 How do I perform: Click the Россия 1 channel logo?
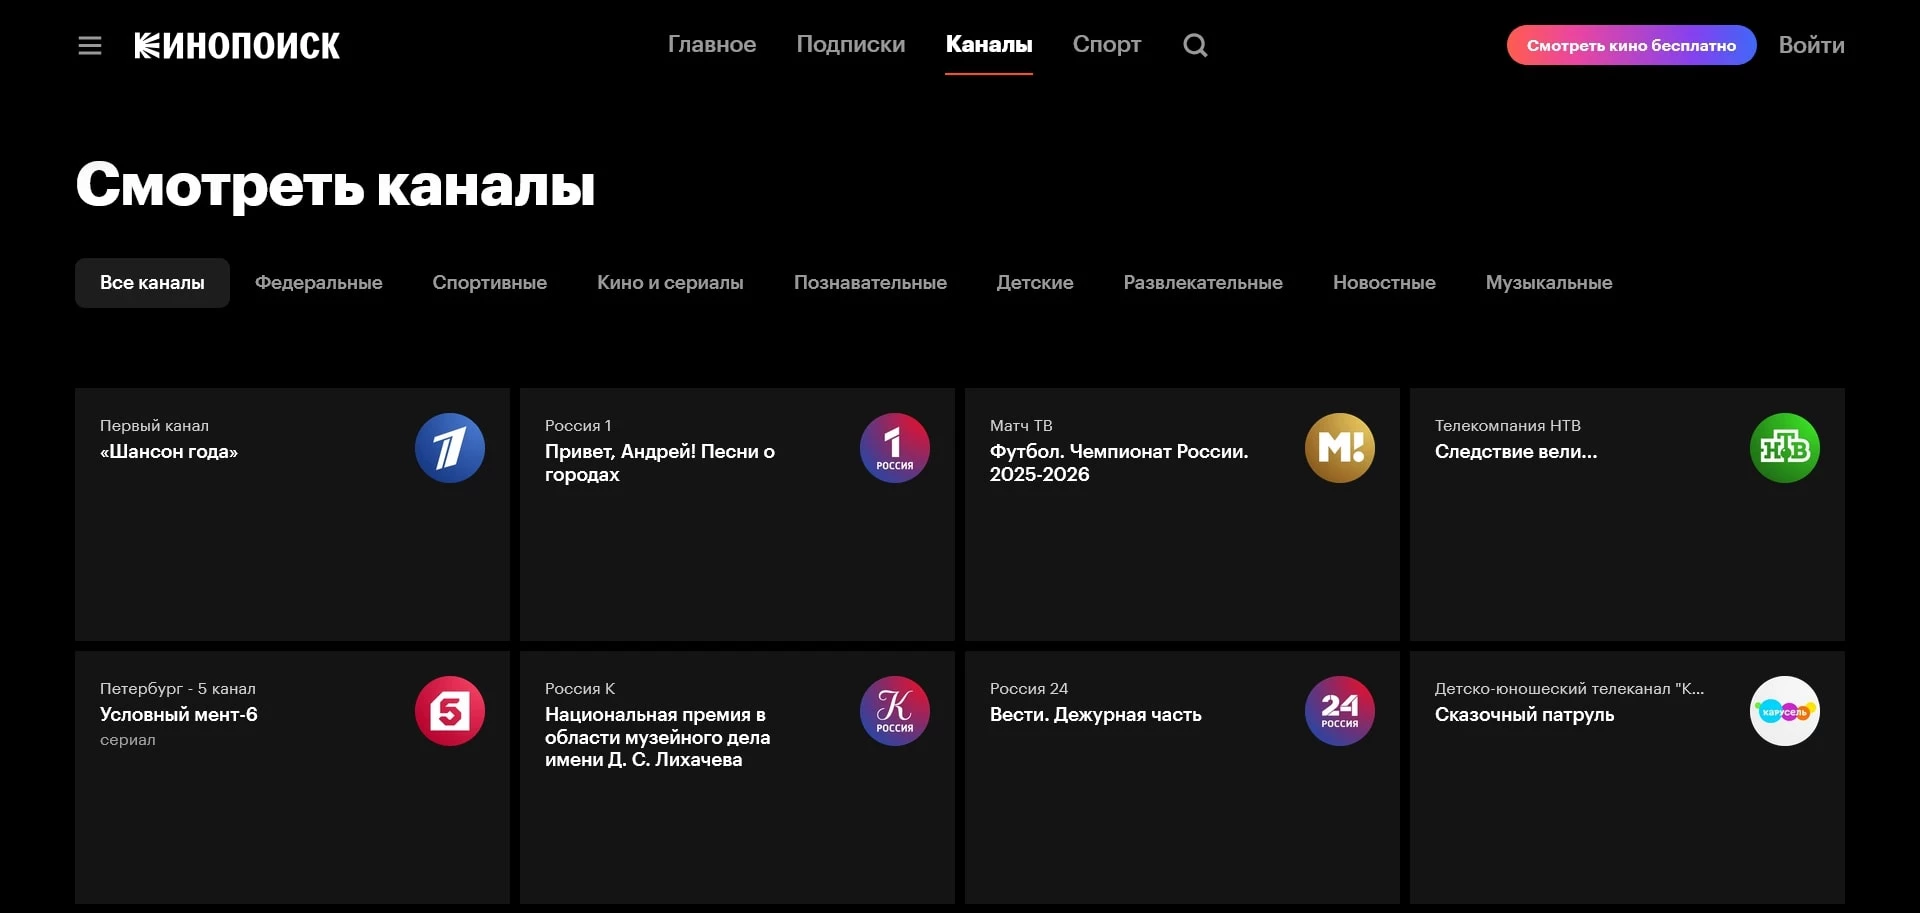894,447
